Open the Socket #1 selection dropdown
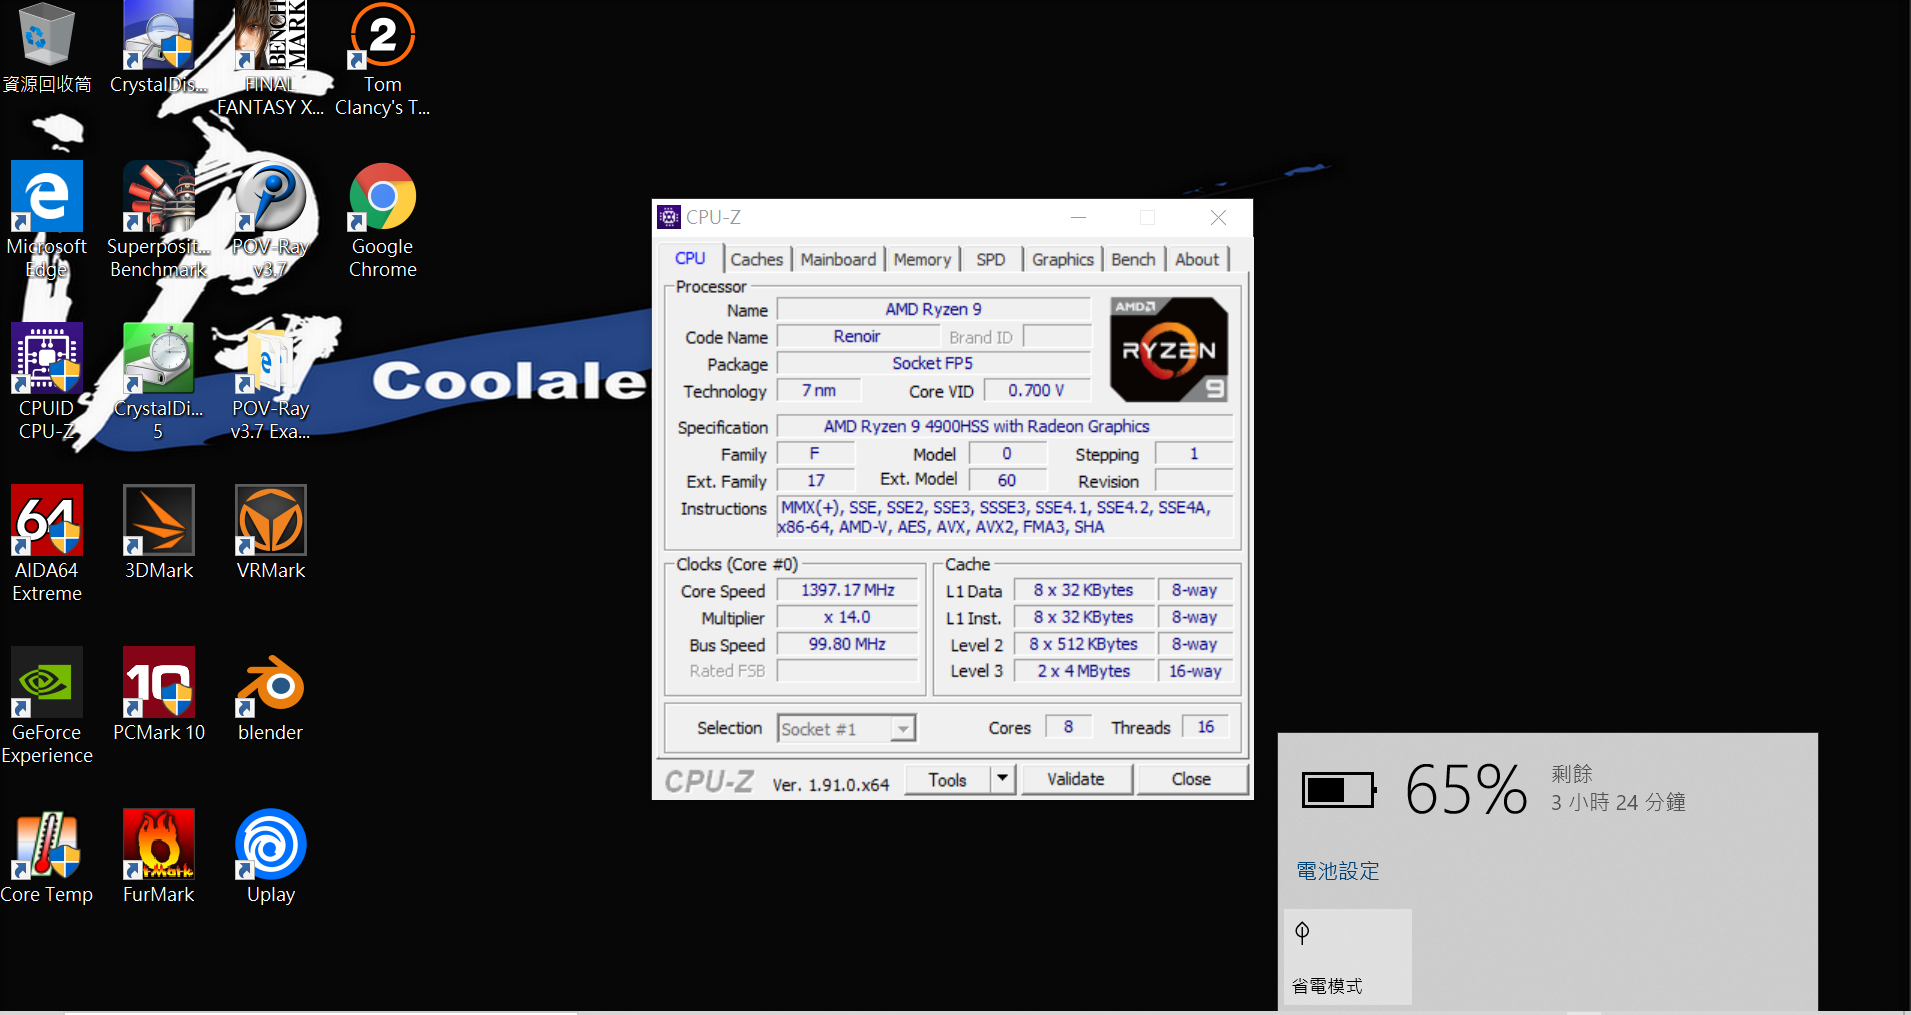1911x1015 pixels. (846, 728)
